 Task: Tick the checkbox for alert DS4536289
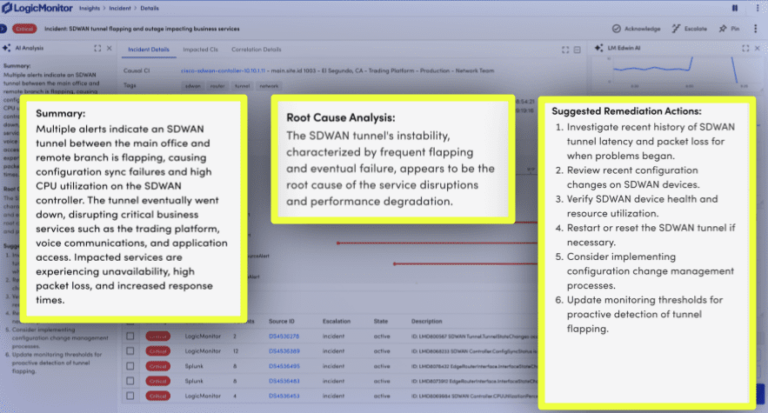[x=130, y=352]
